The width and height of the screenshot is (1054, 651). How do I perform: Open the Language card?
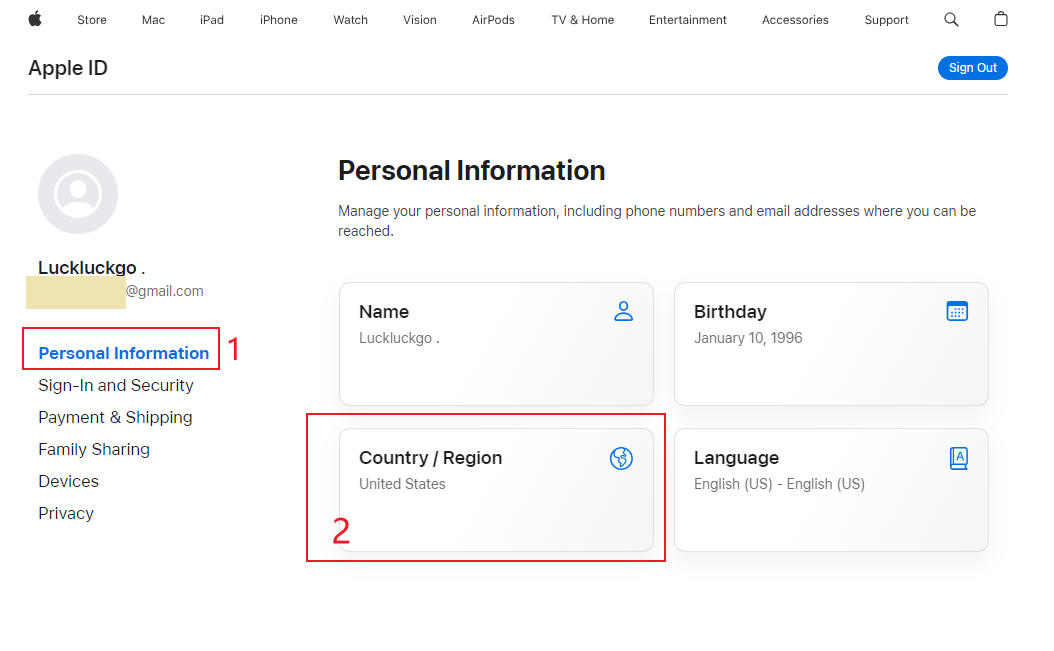[x=831, y=490]
